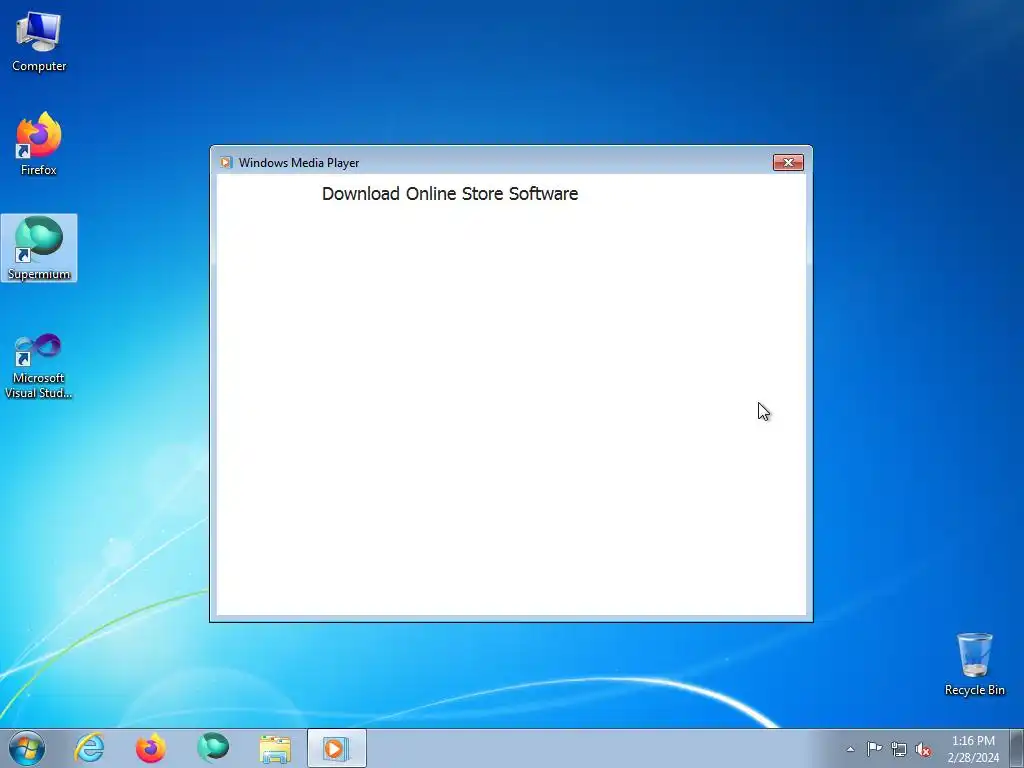1024x768 pixels.
Task: Launch Internet Explorer from the taskbar
Action: click(x=89, y=748)
